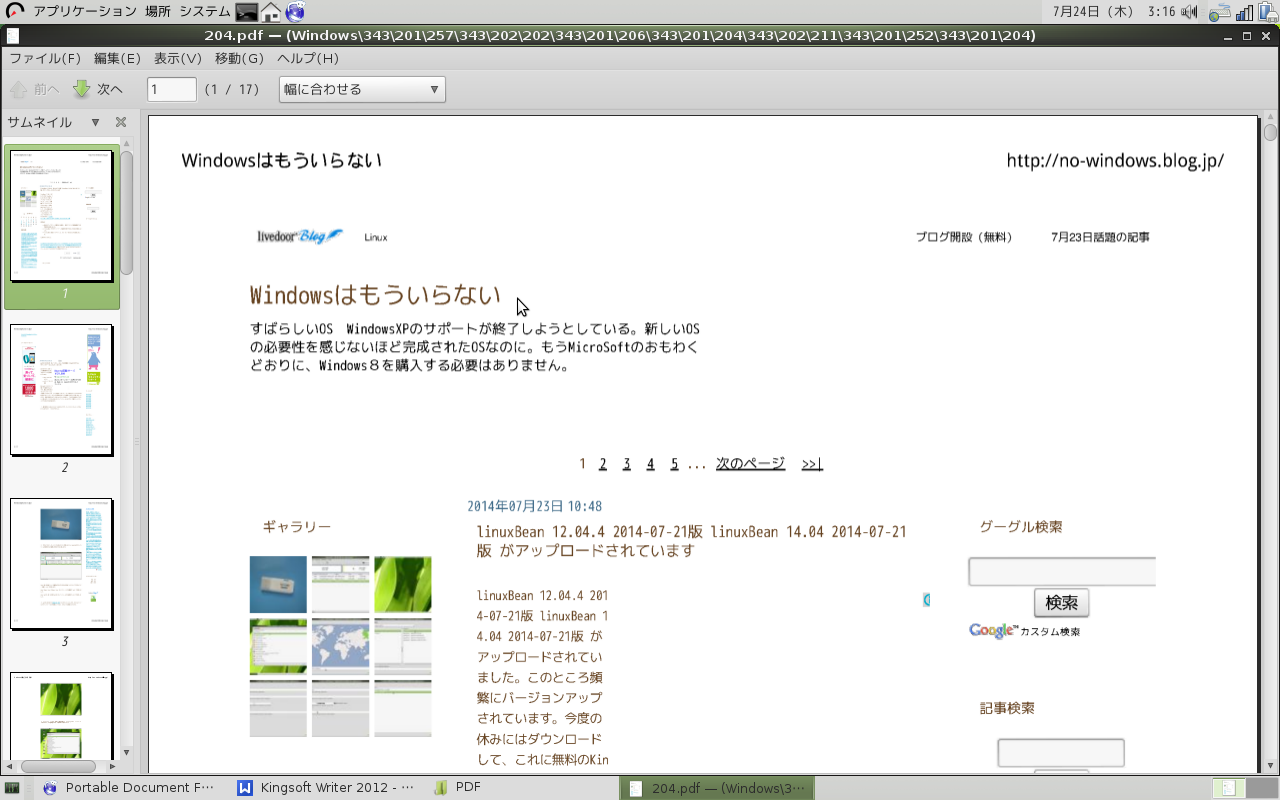Click page link 4 in pagination

pos(650,464)
